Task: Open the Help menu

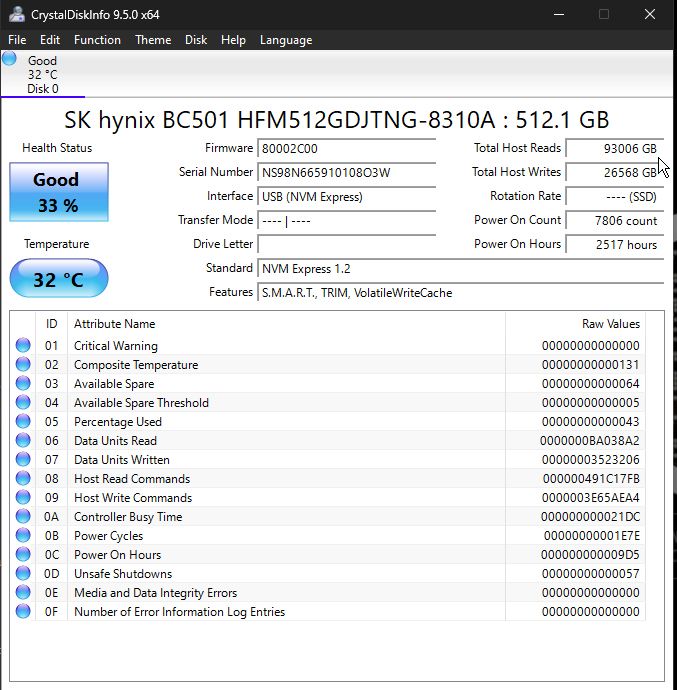Action: click(233, 40)
